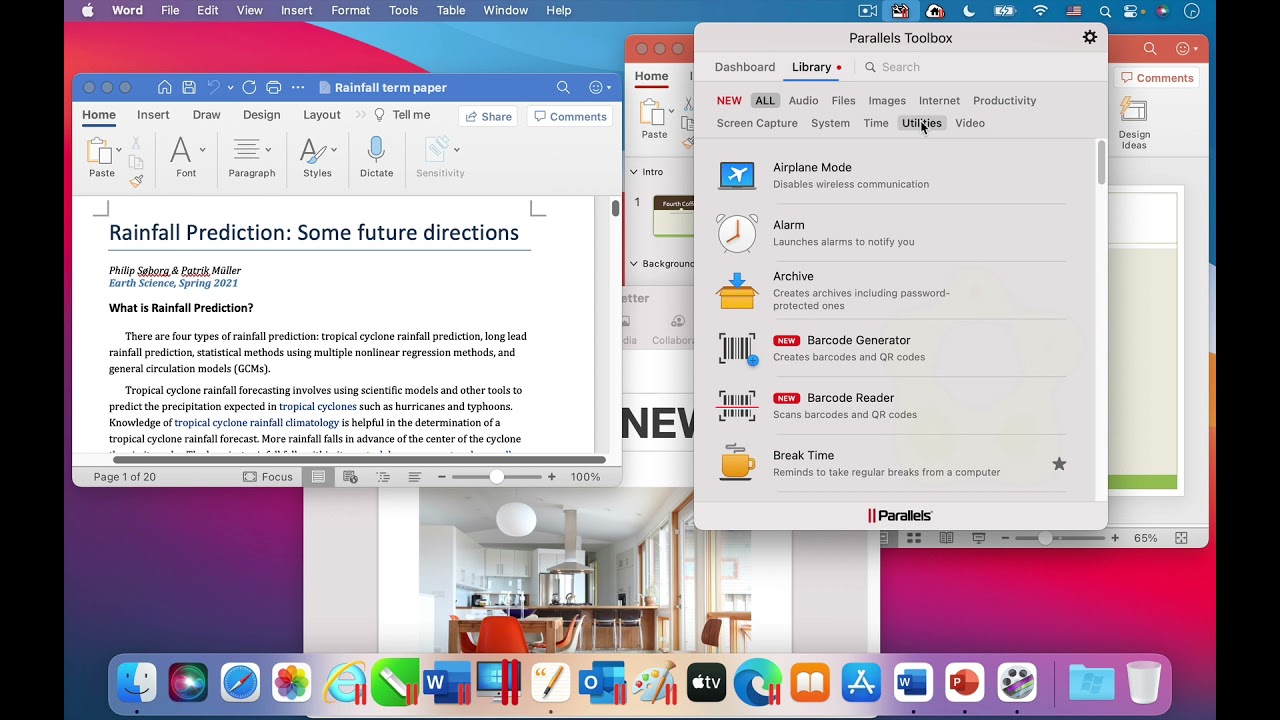Toggle Focus mode in Word status bar
The image size is (1280, 720).
(268, 477)
